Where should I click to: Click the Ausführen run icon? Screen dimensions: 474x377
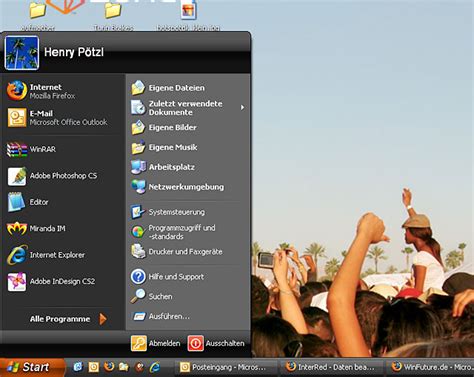(x=139, y=316)
